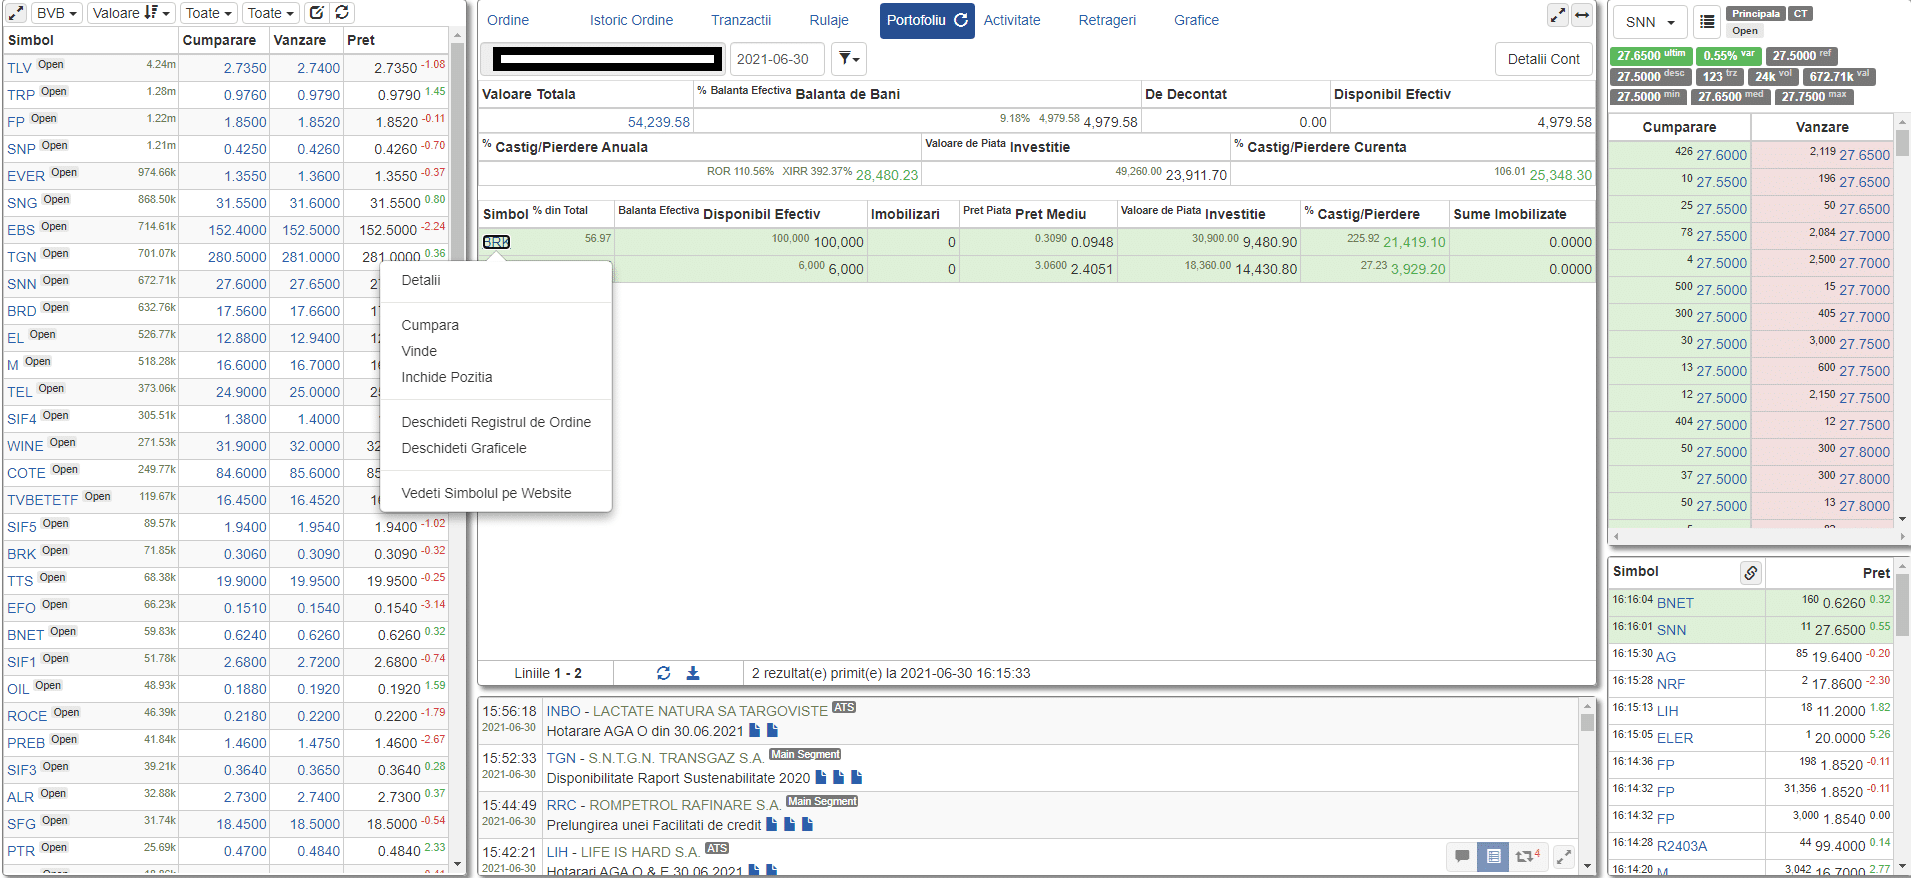Expand the Valoare sort dropdown

(131, 13)
